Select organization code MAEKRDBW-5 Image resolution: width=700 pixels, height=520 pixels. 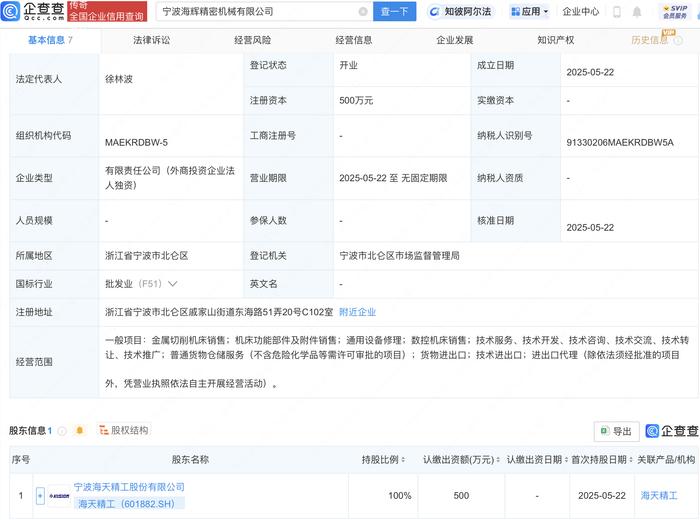[136, 143]
